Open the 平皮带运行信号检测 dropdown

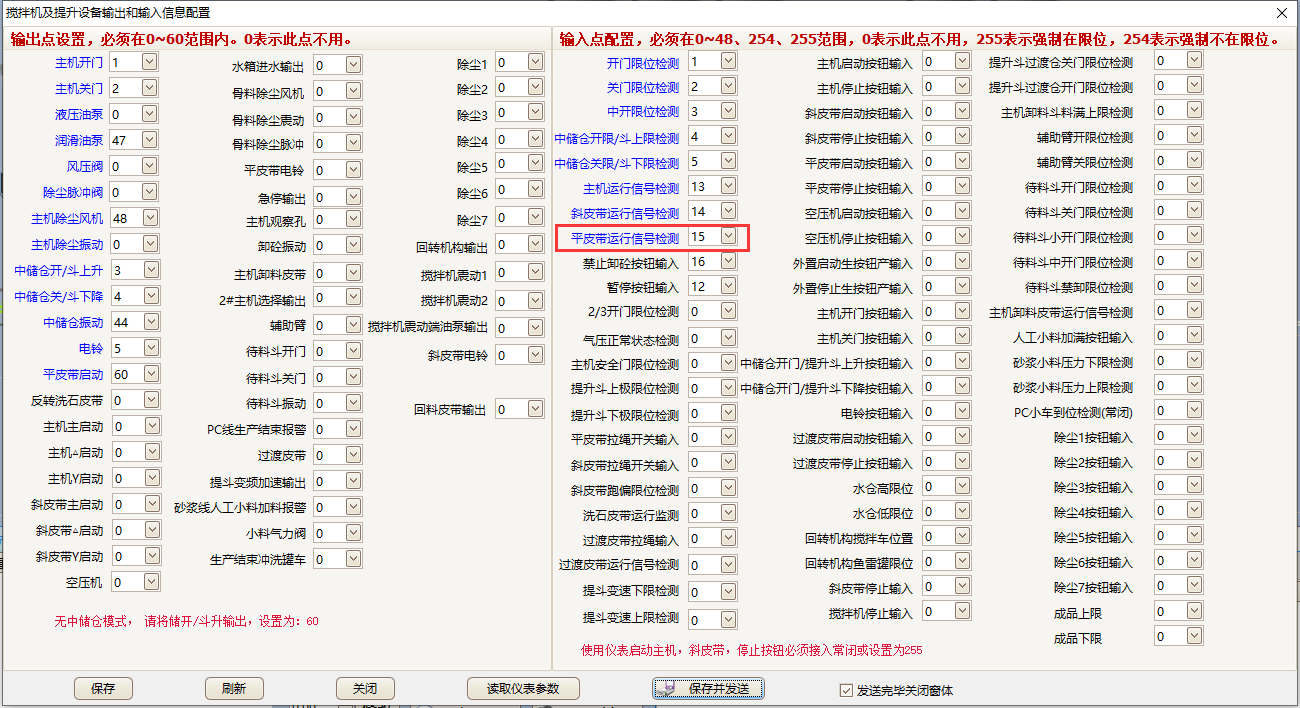point(728,236)
